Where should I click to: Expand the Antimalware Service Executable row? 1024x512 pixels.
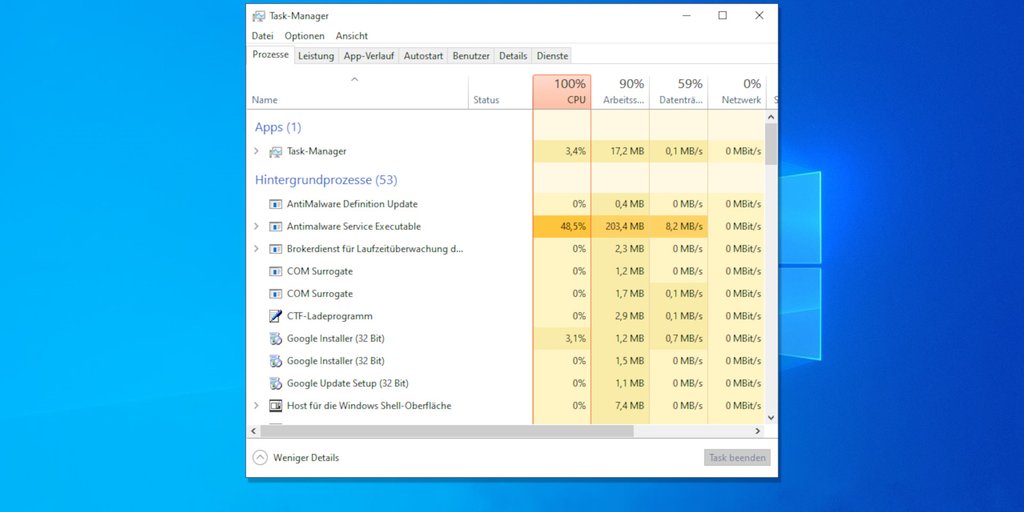point(256,227)
